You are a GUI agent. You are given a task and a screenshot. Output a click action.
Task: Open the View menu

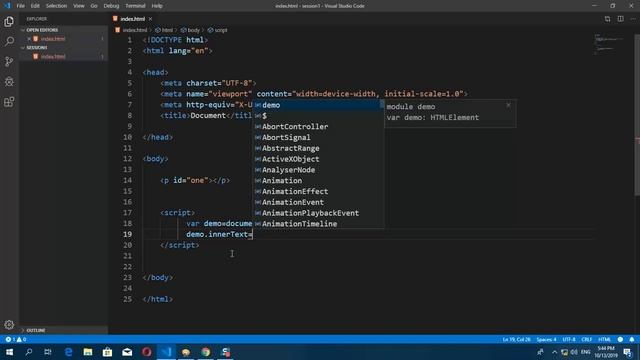pos(79,6)
